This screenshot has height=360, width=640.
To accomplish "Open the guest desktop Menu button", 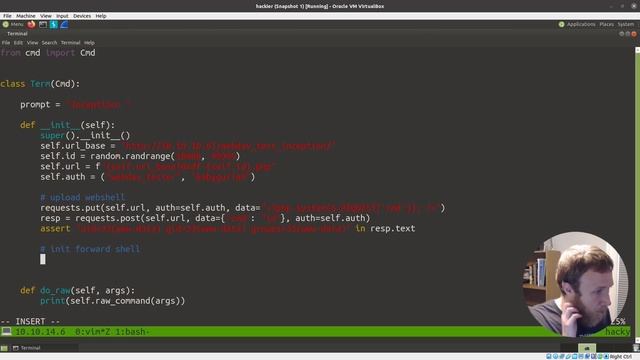I will (13, 24).
